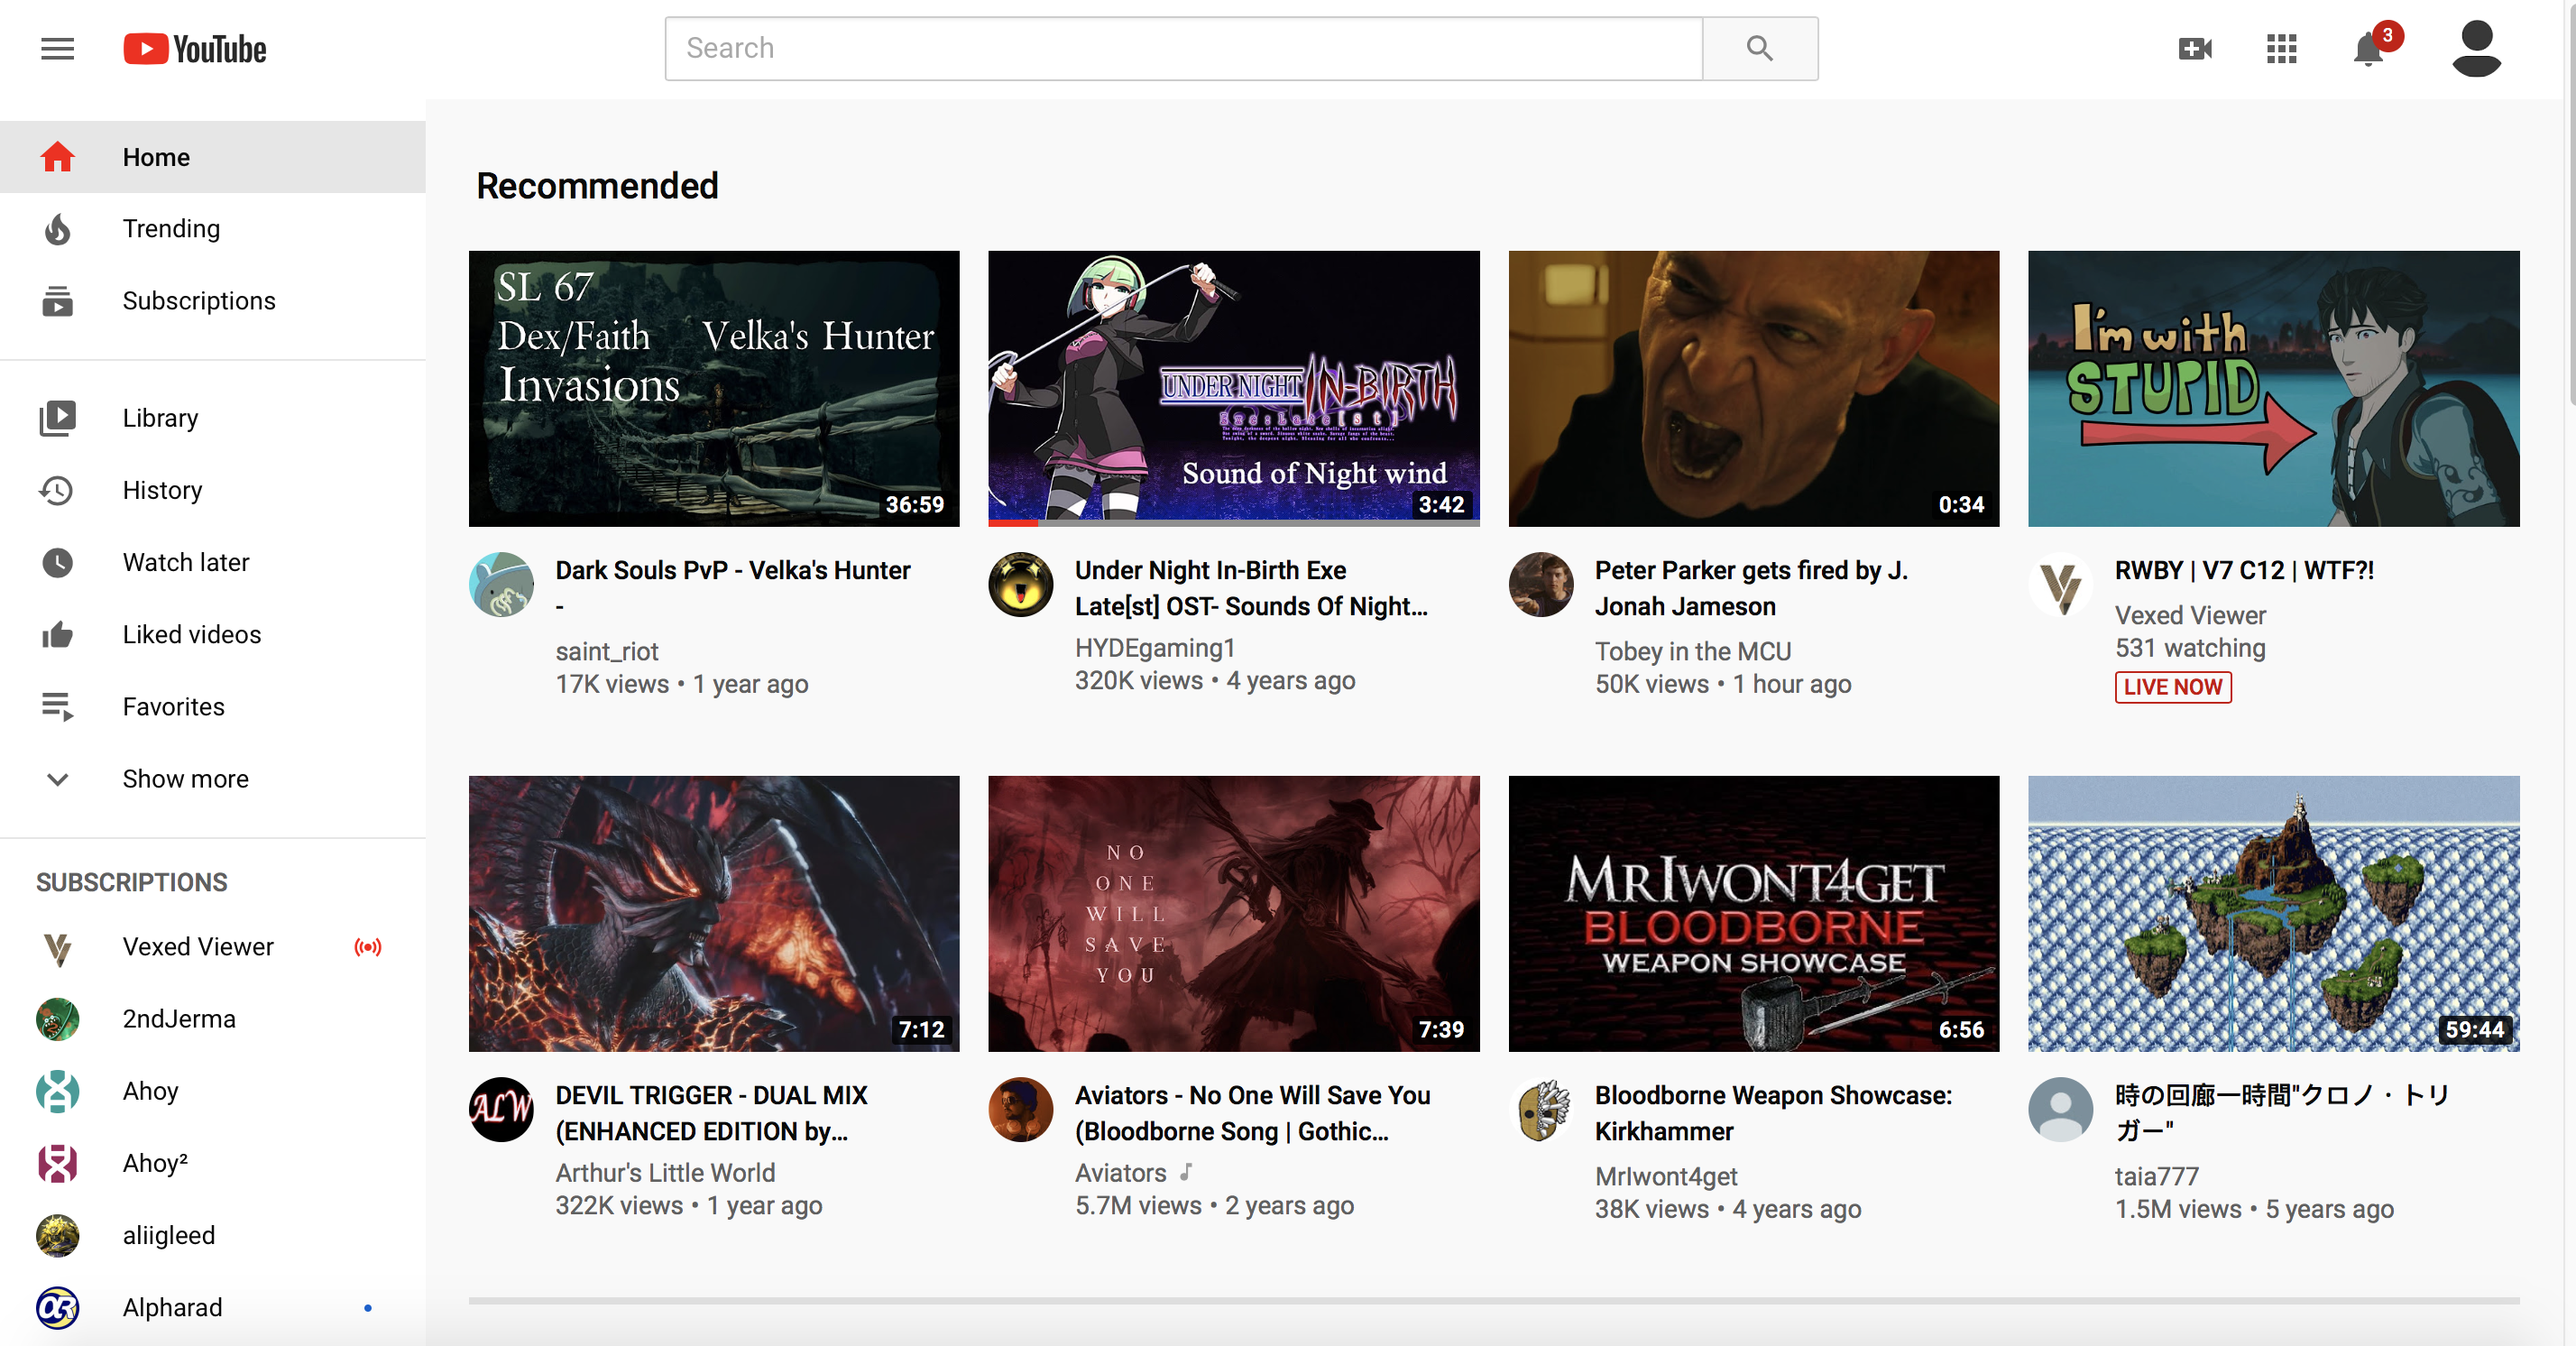The image size is (2576, 1346).
Task: Click the taia777 channel avatar
Action: coord(2060,1109)
